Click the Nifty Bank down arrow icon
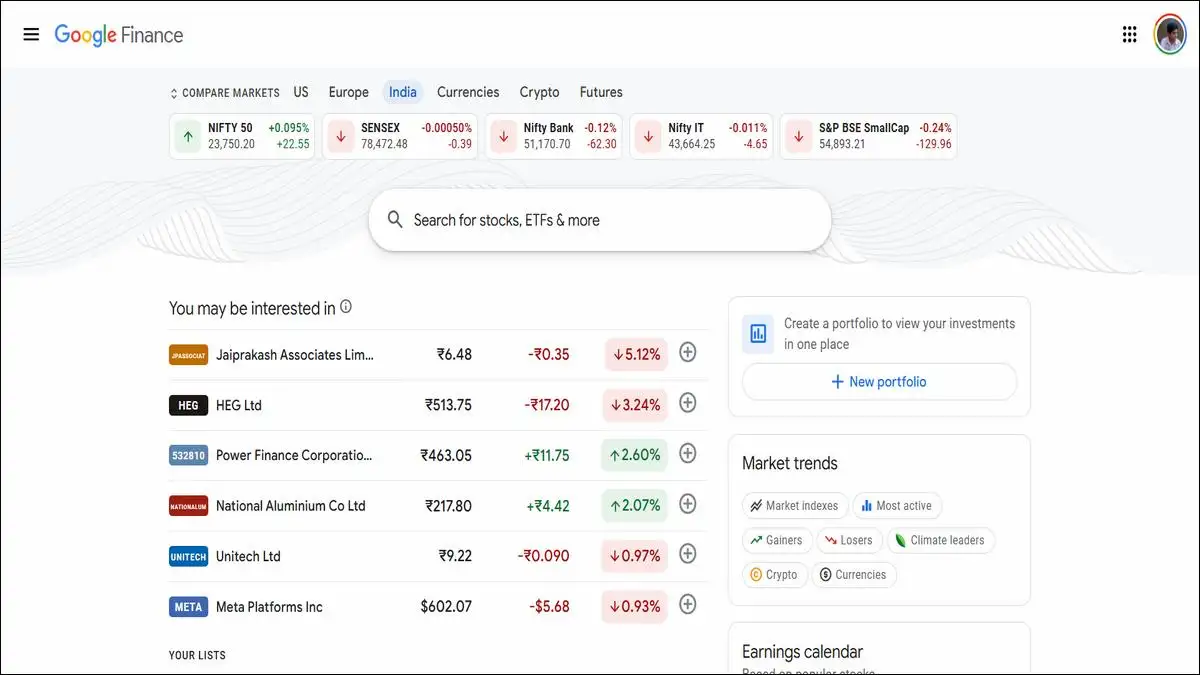Image resolution: width=1200 pixels, height=675 pixels. click(x=504, y=136)
